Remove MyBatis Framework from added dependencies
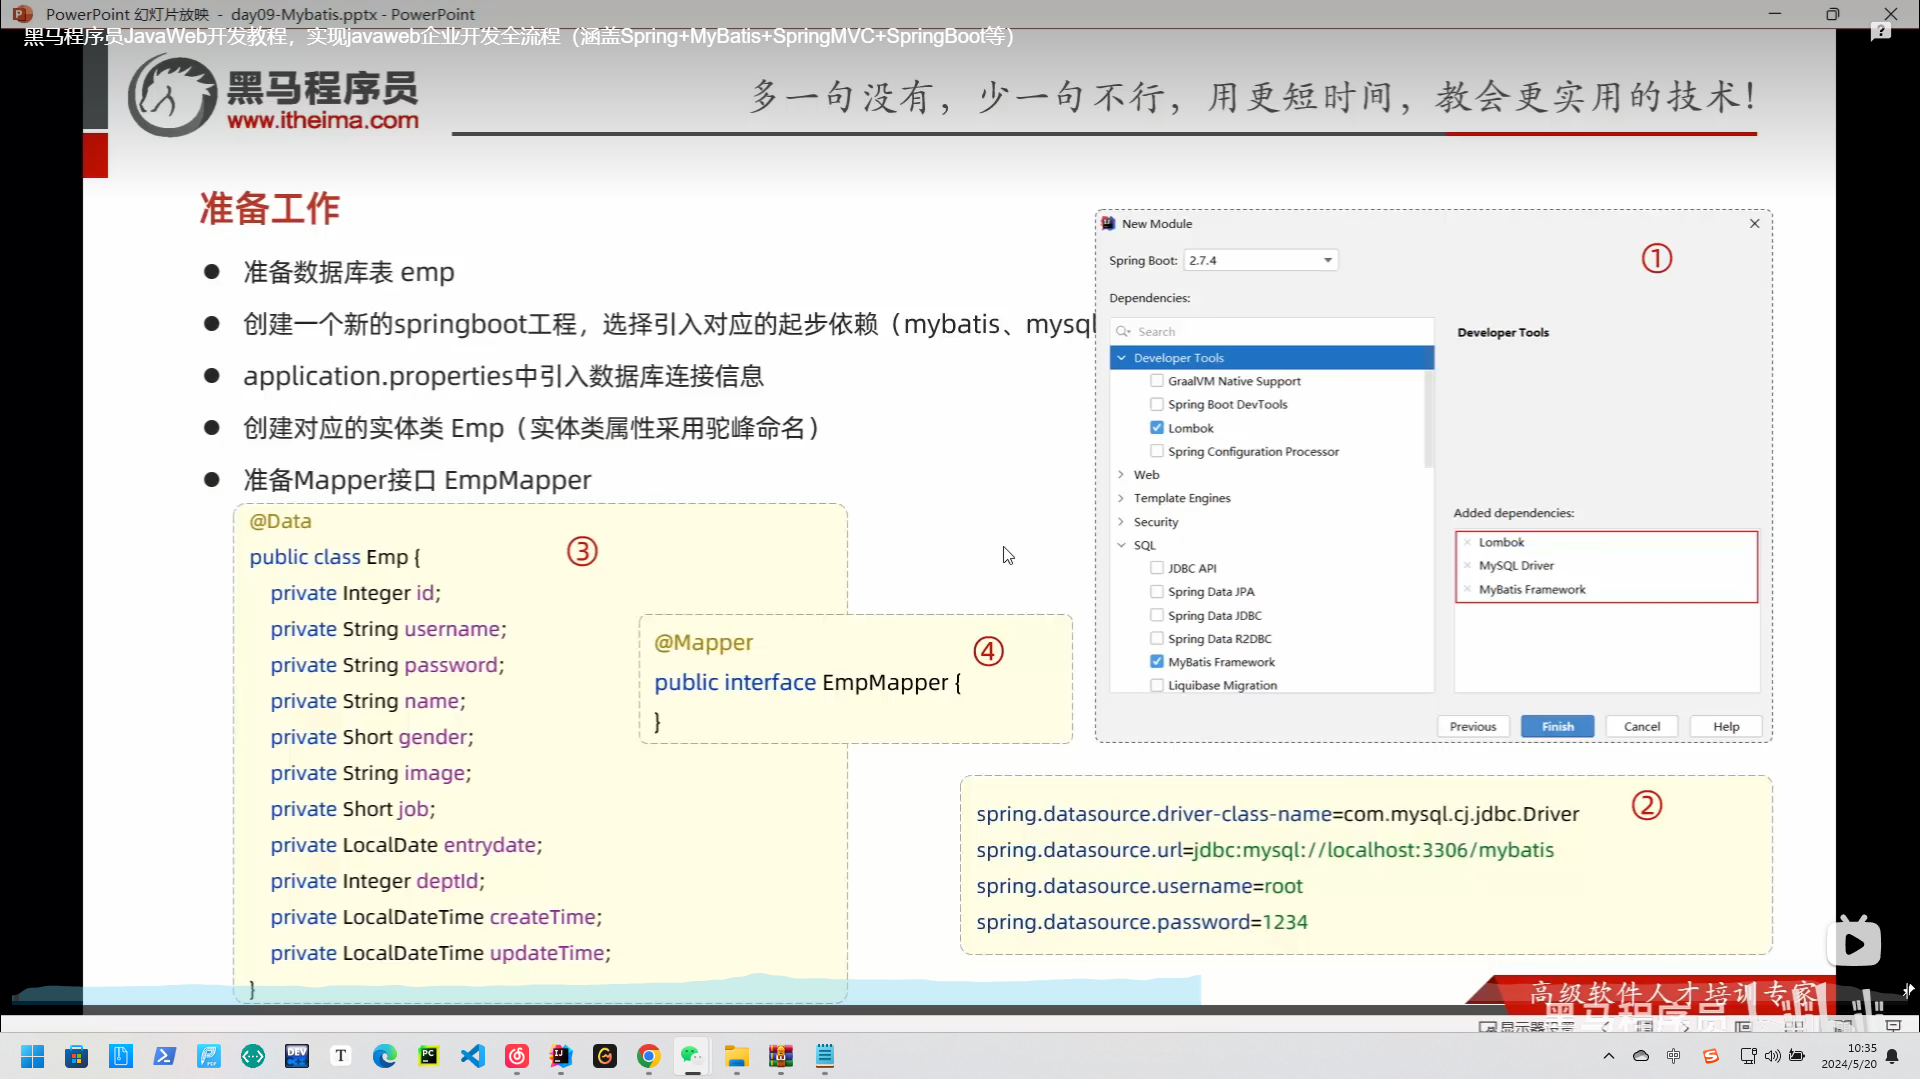This screenshot has width=1920, height=1079. (1467, 590)
